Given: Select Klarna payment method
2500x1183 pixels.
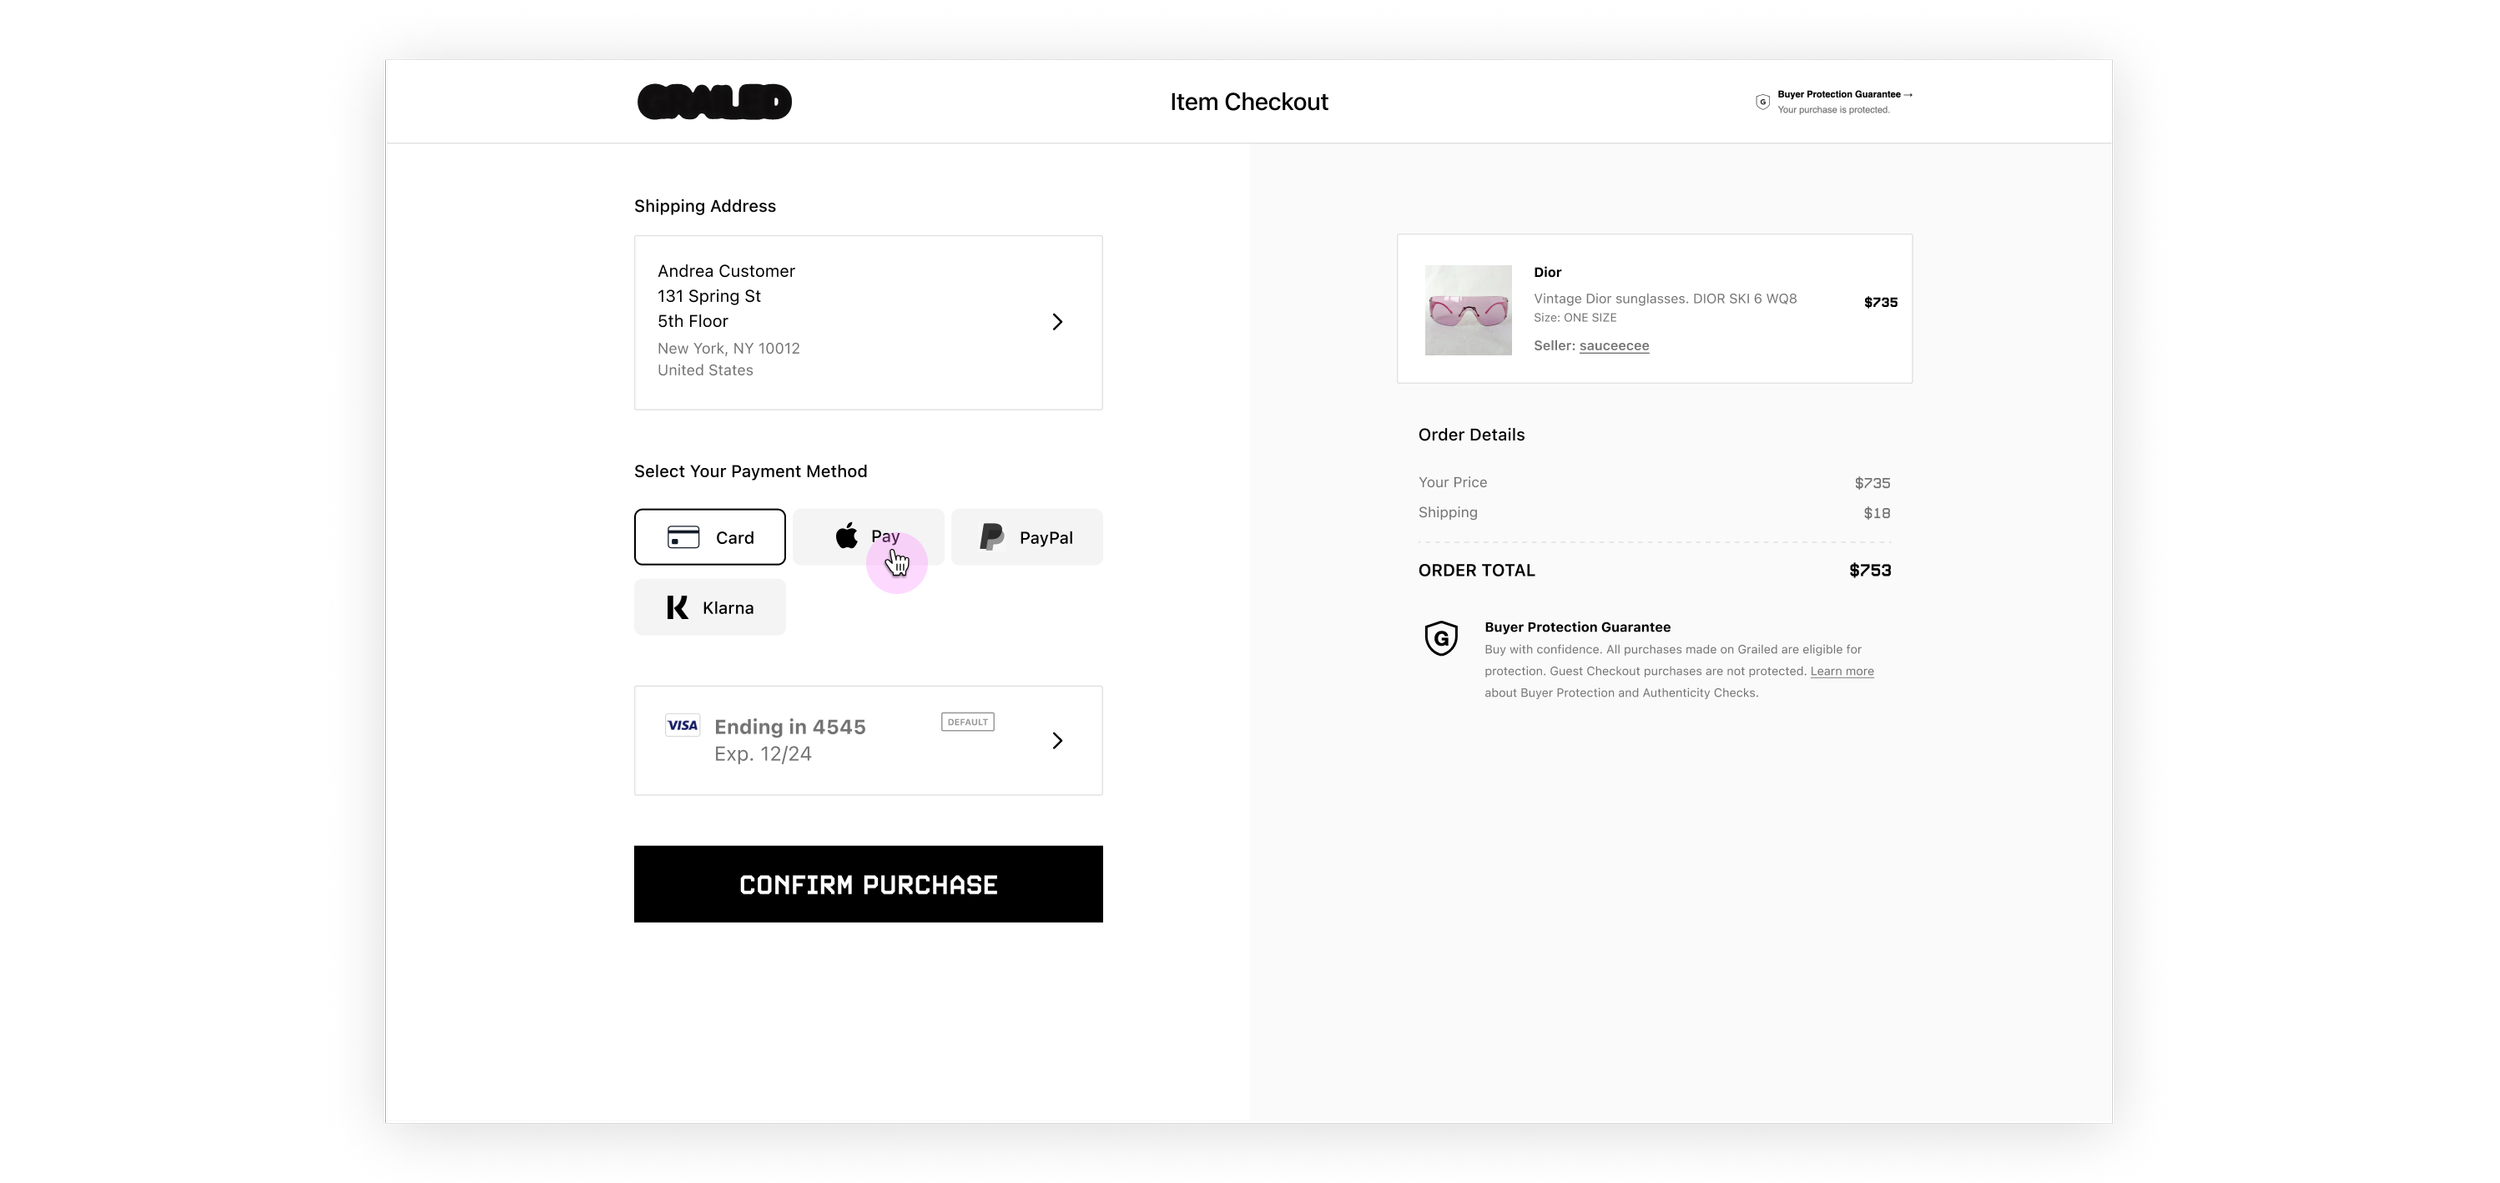Looking at the screenshot, I should 709,607.
